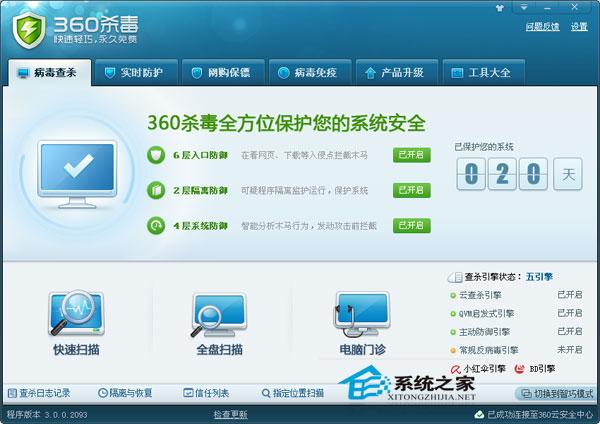Open the title bar dropdown menu arrow
Image resolution: width=600 pixels, height=424 pixels.
click(x=524, y=8)
